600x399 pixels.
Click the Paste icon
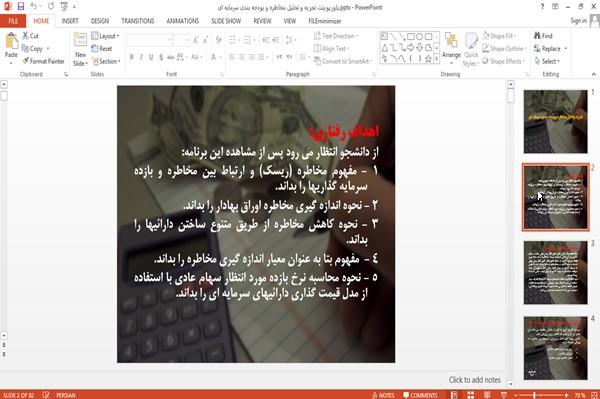pyautogui.click(x=11, y=41)
